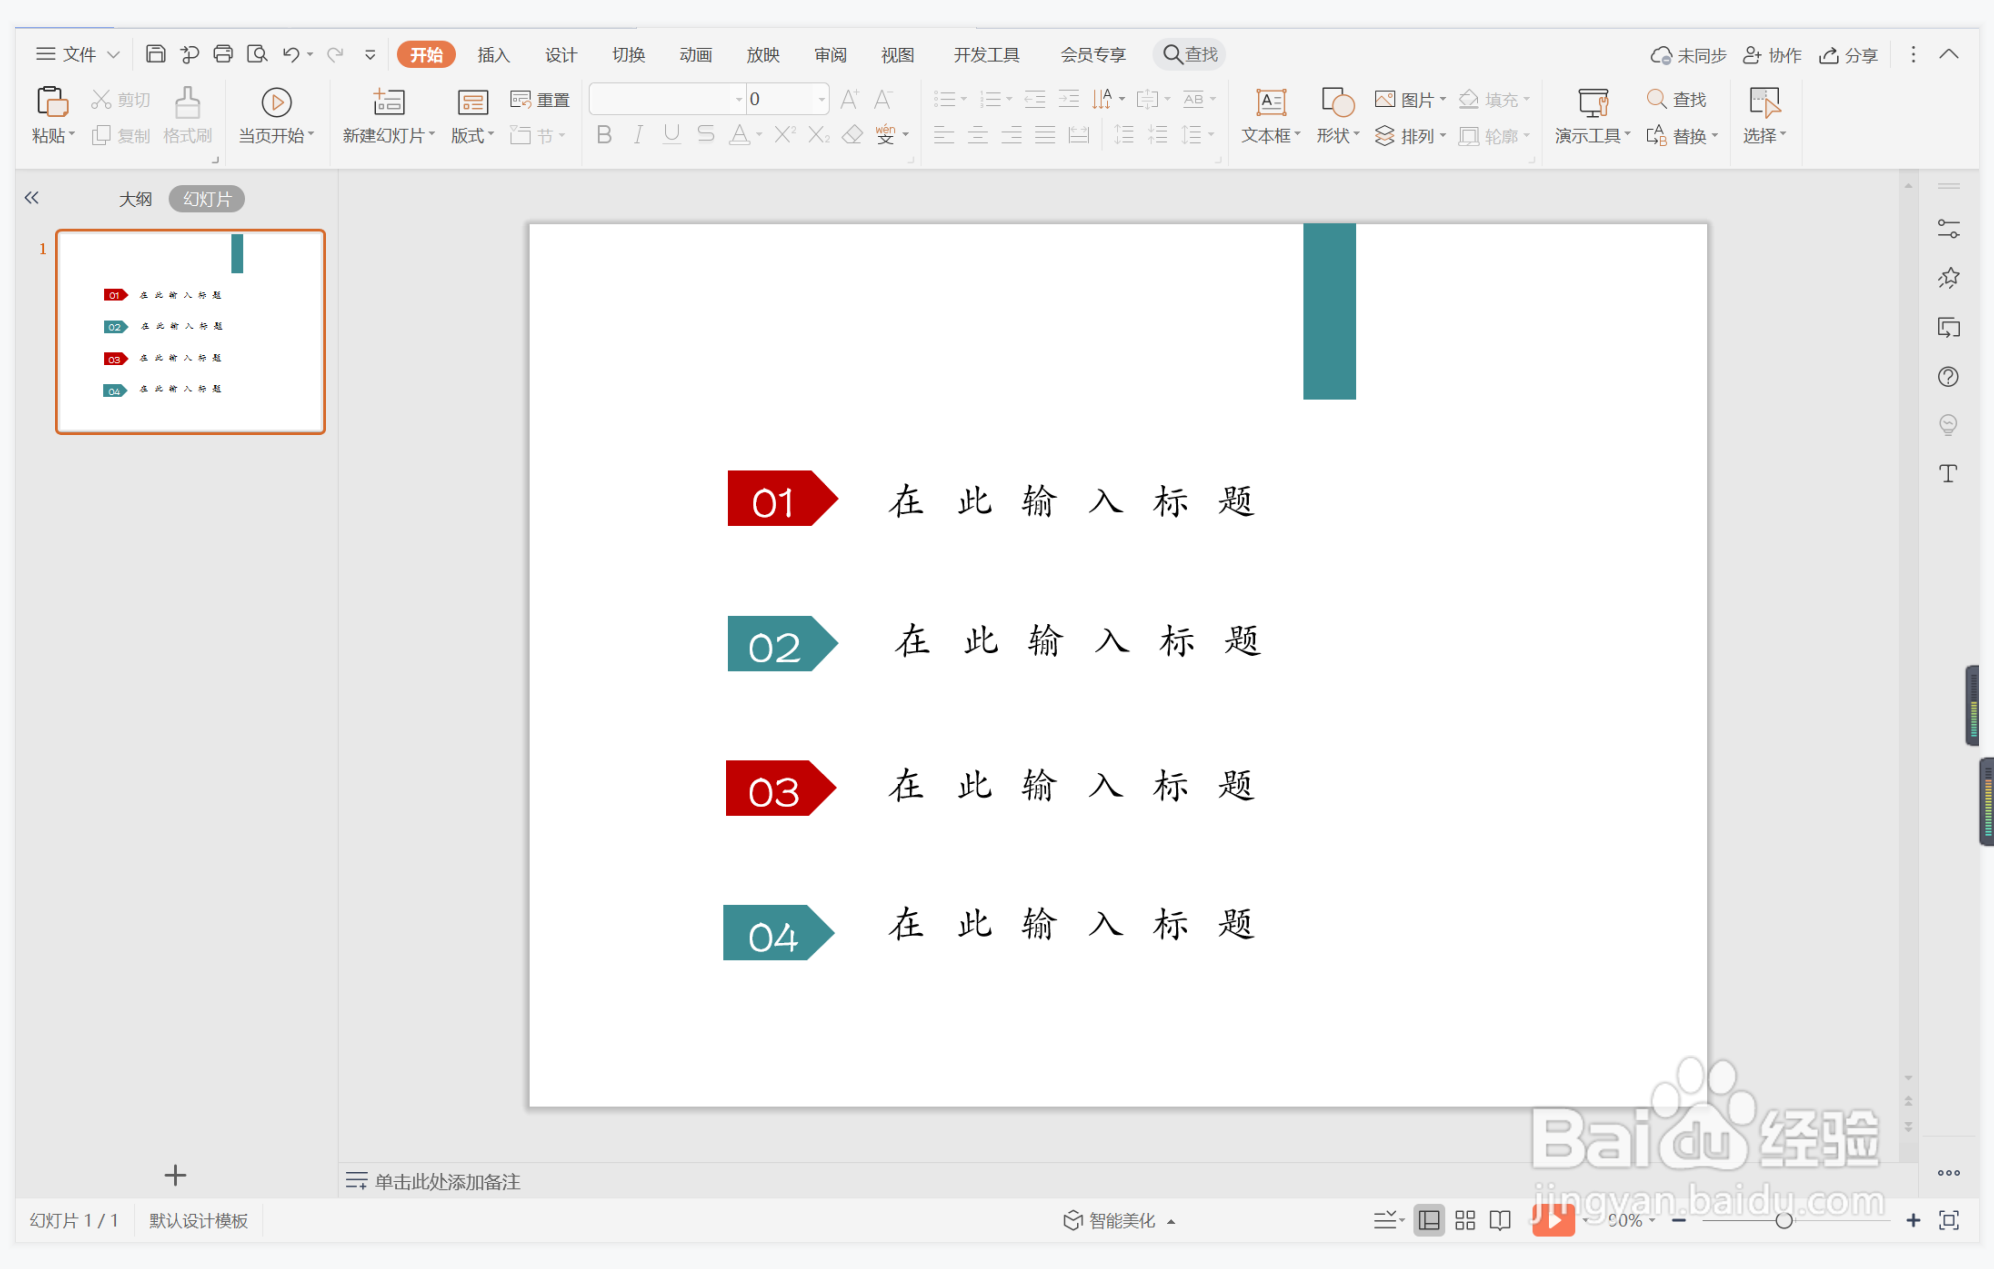Switch to the Outline (大纲) tab
Screen dimensions: 1994x1269
pyautogui.click(x=135, y=199)
